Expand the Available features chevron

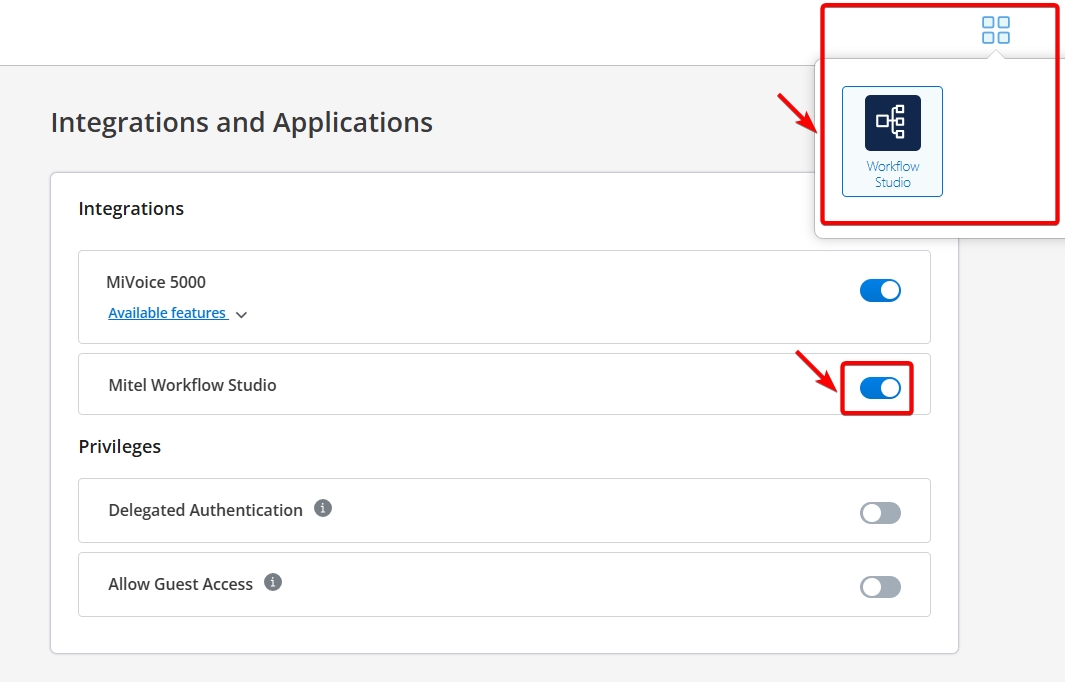241,315
